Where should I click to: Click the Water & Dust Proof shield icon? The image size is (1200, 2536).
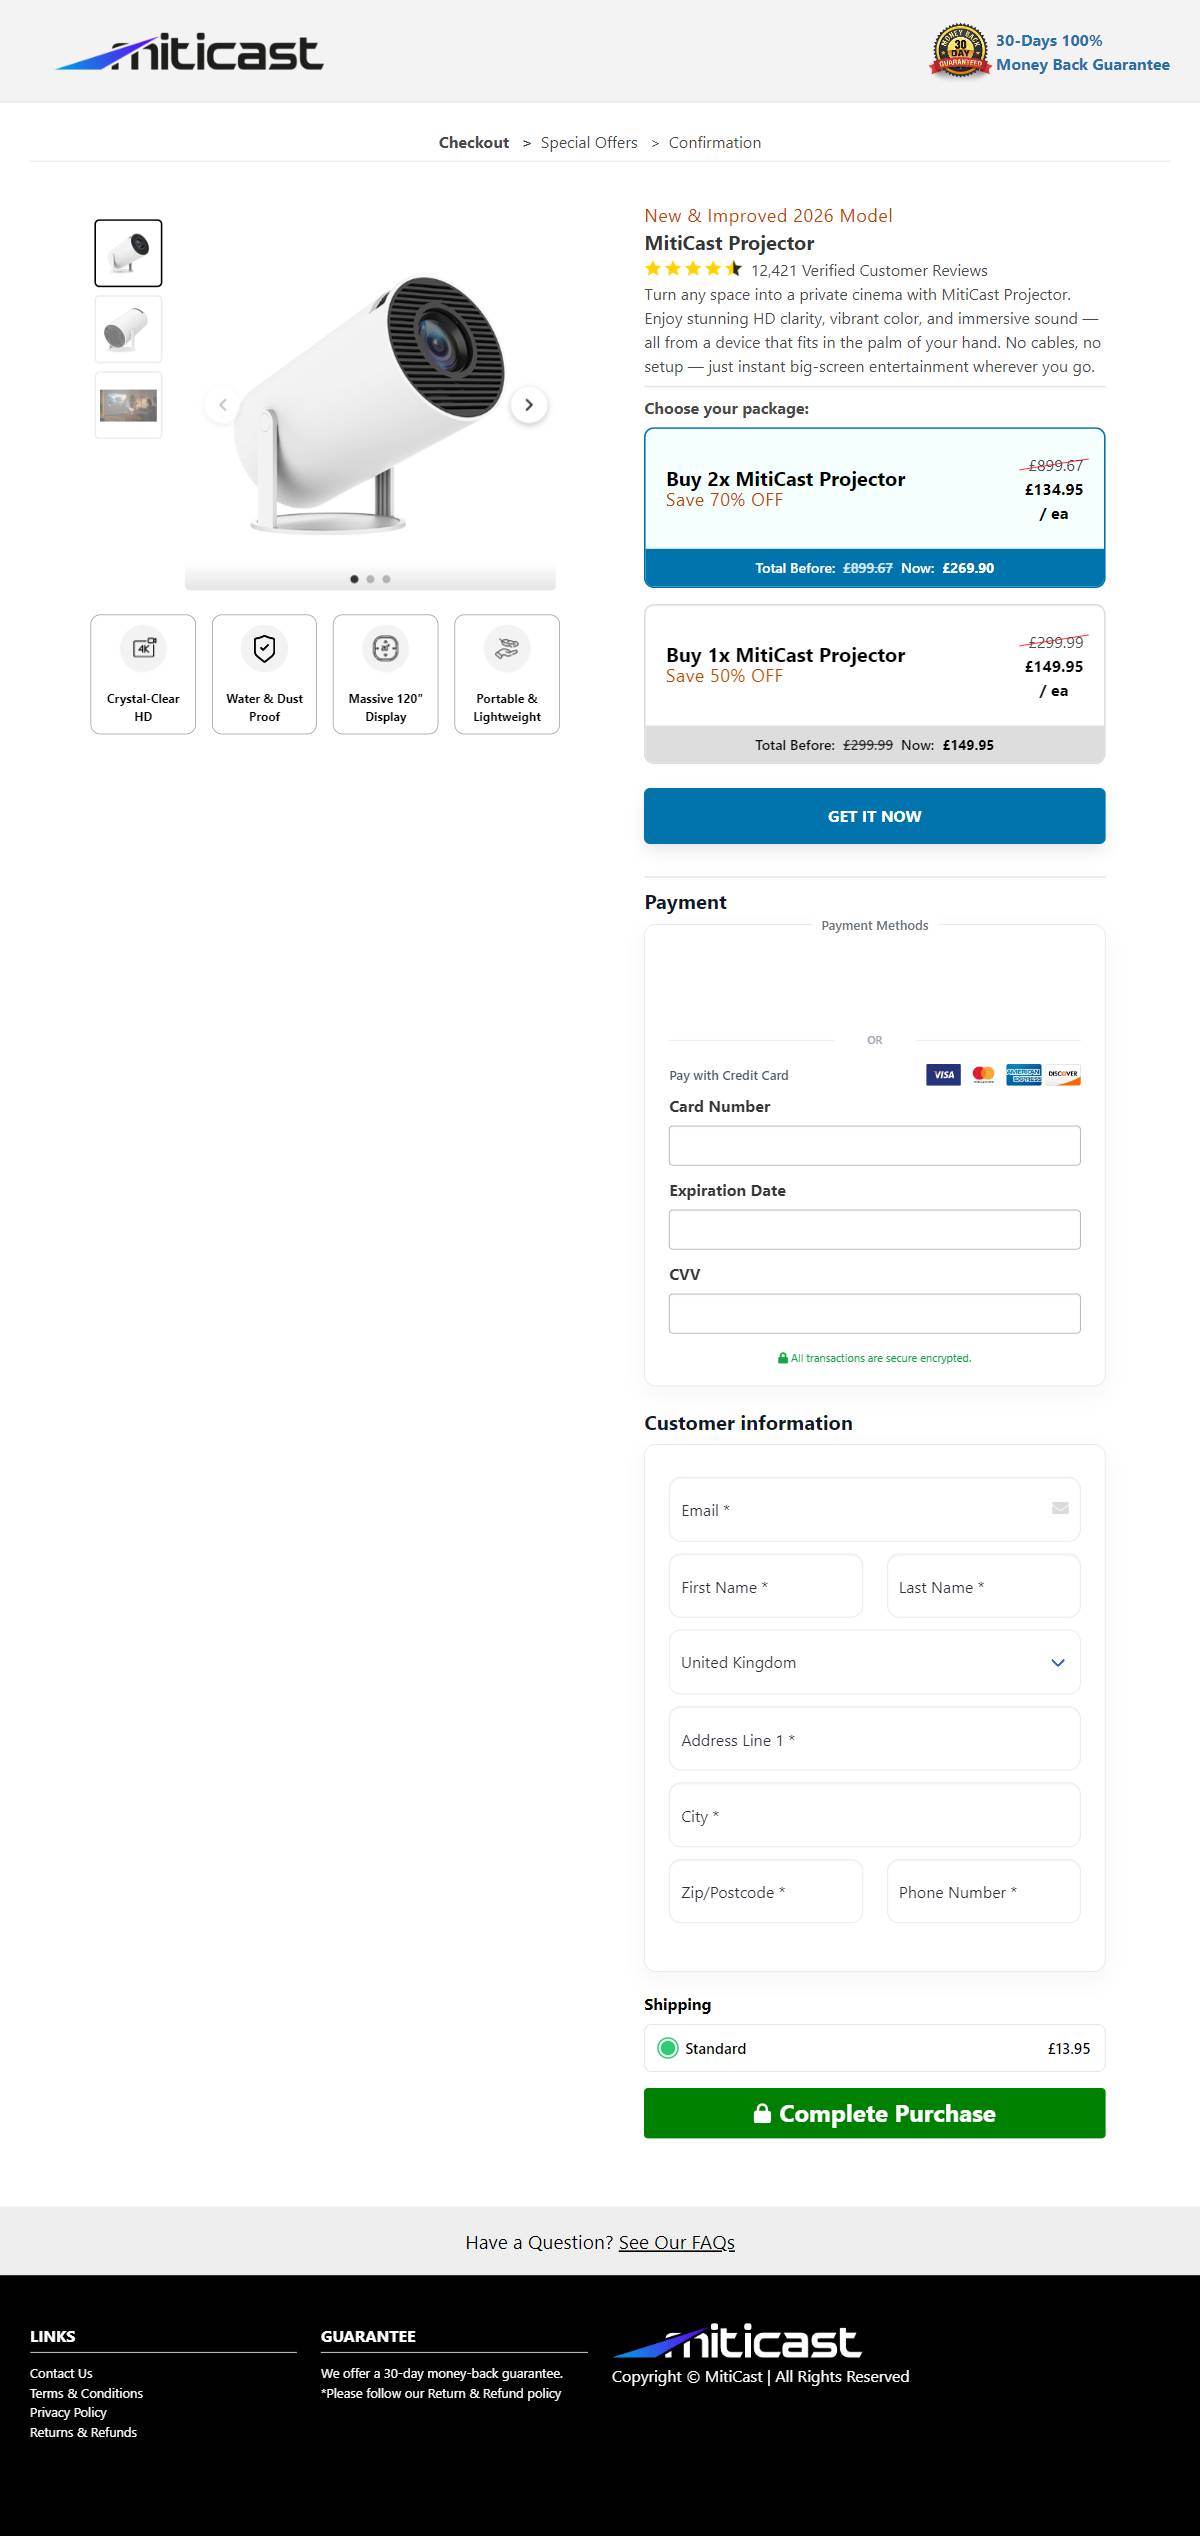[264, 648]
